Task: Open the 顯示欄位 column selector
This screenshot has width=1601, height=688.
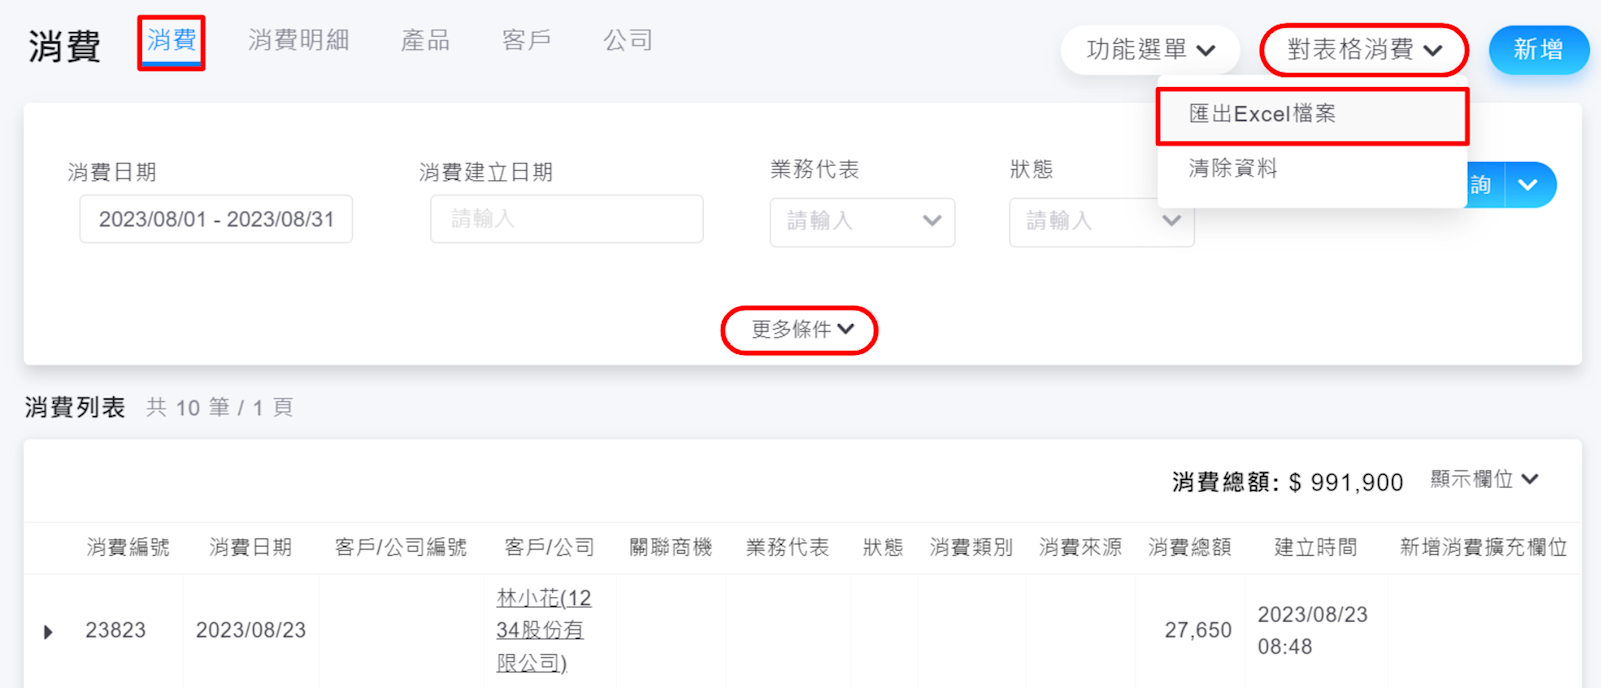Action: click(1484, 480)
